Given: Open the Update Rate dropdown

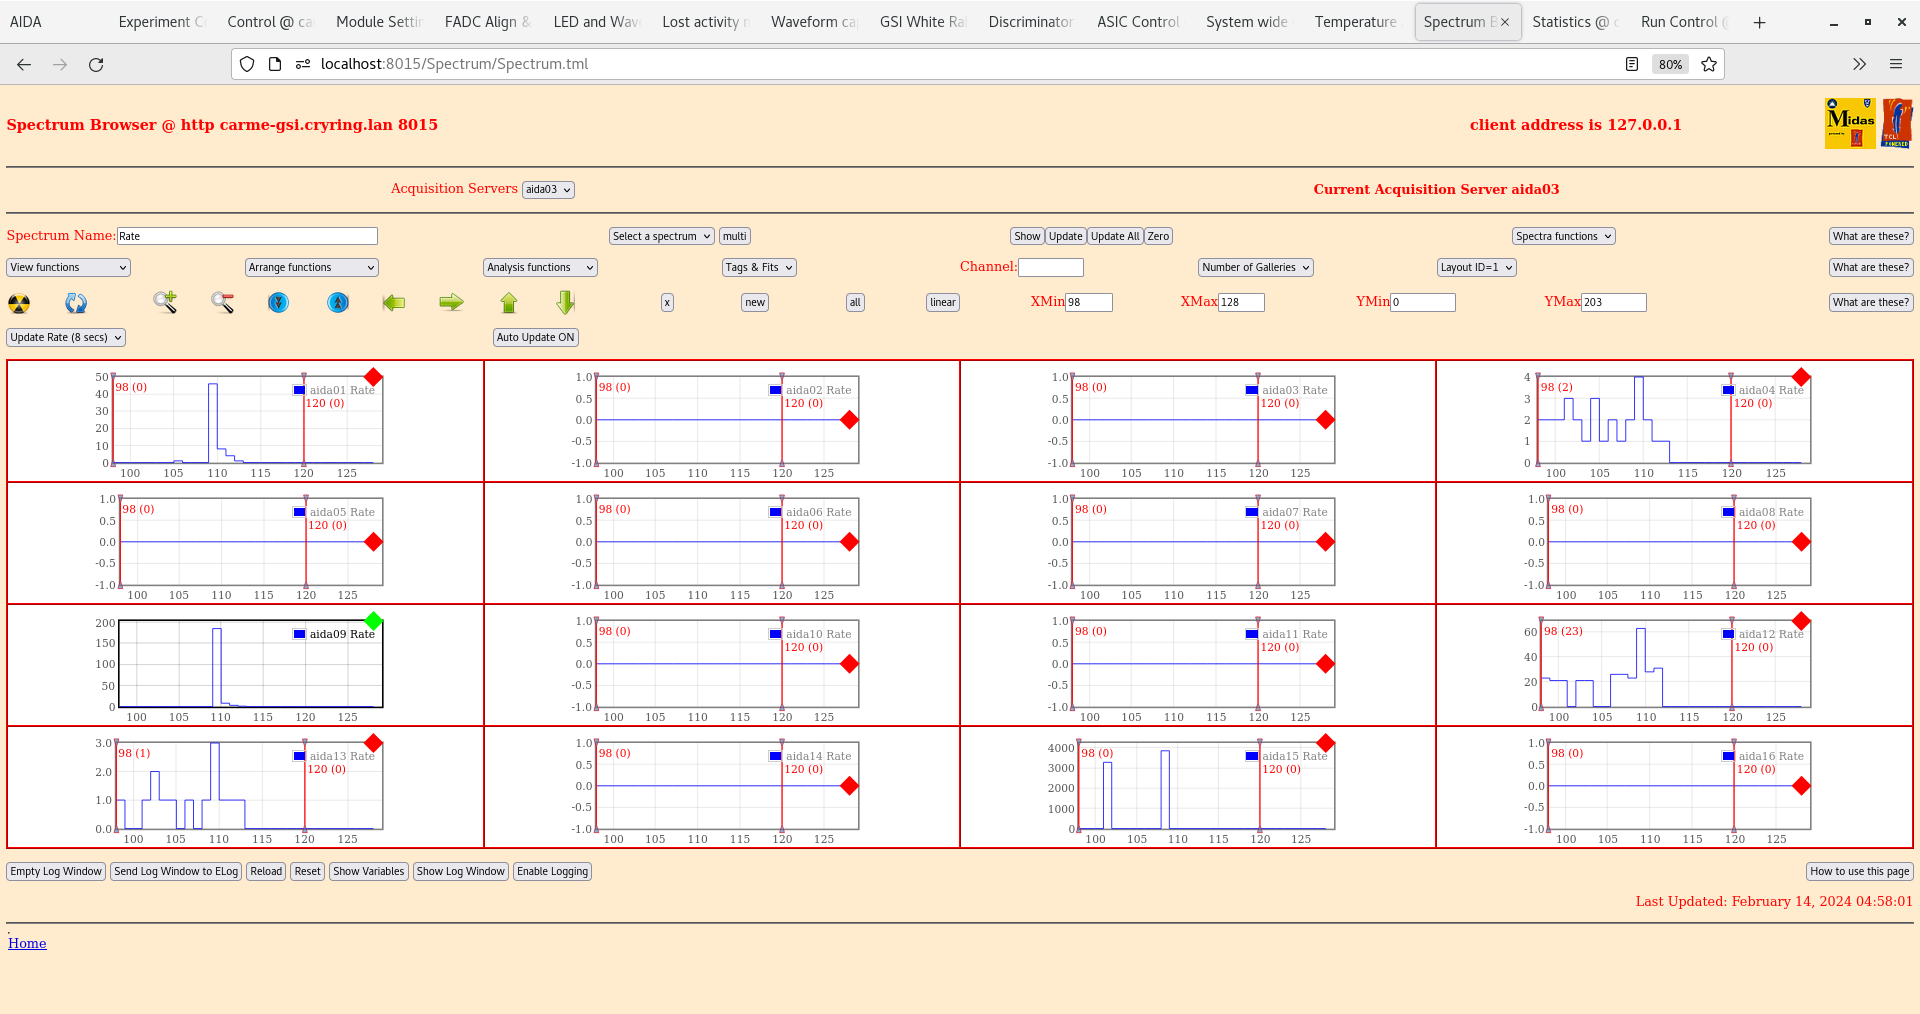Looking at the screenshot, I should tap(65, 337).
